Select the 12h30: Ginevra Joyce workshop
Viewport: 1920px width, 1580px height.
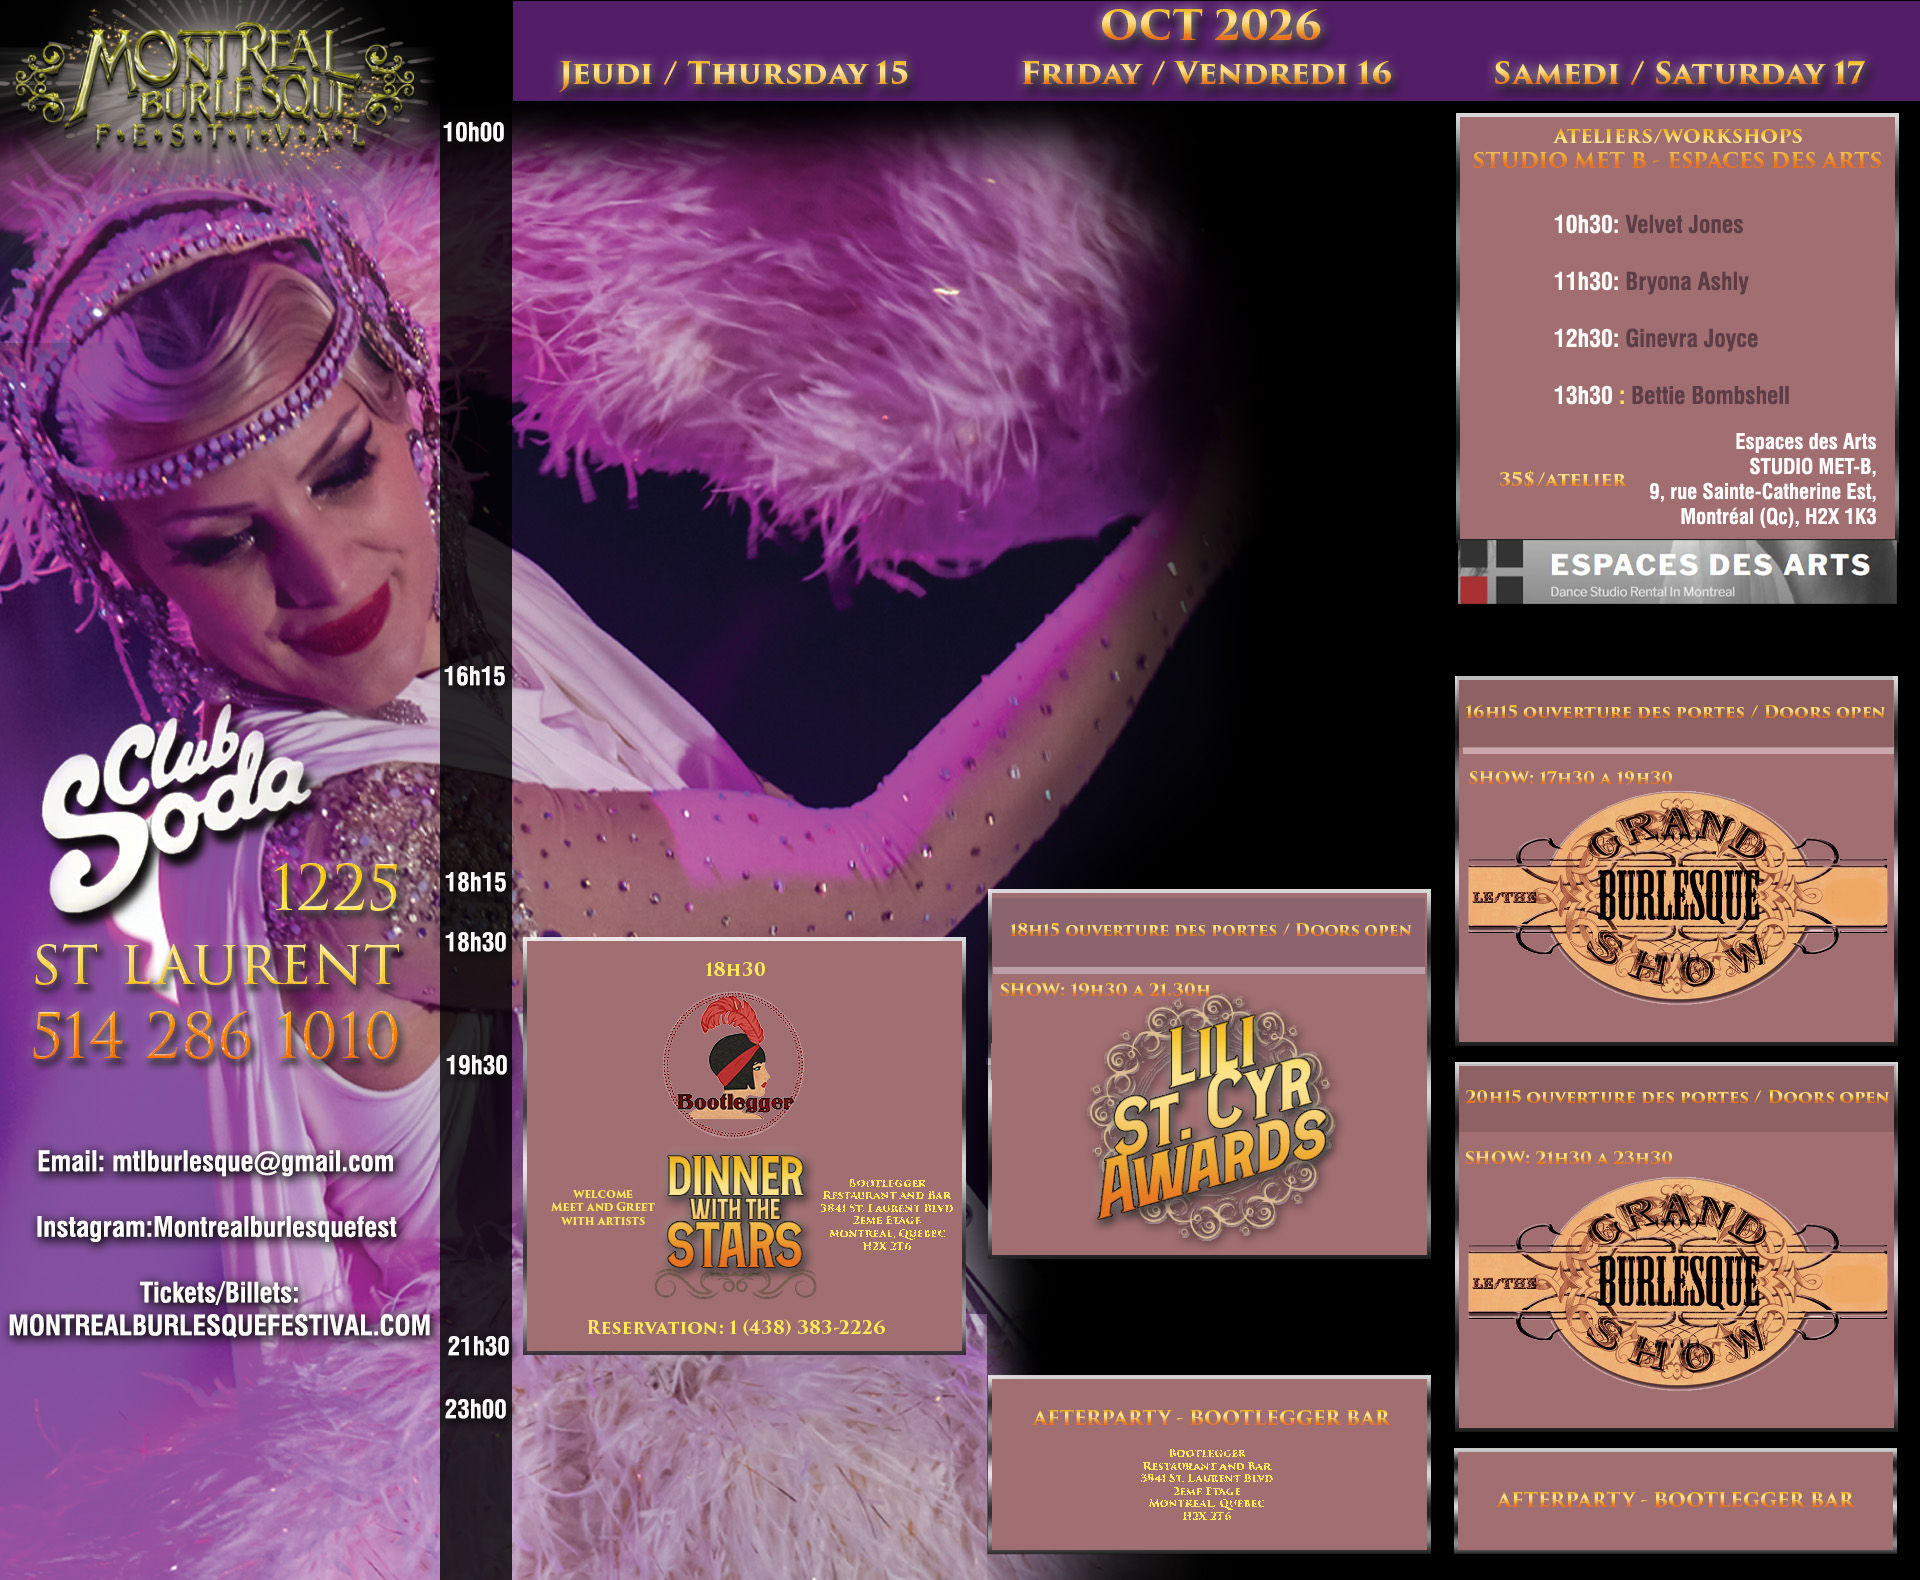point(1655,339)
